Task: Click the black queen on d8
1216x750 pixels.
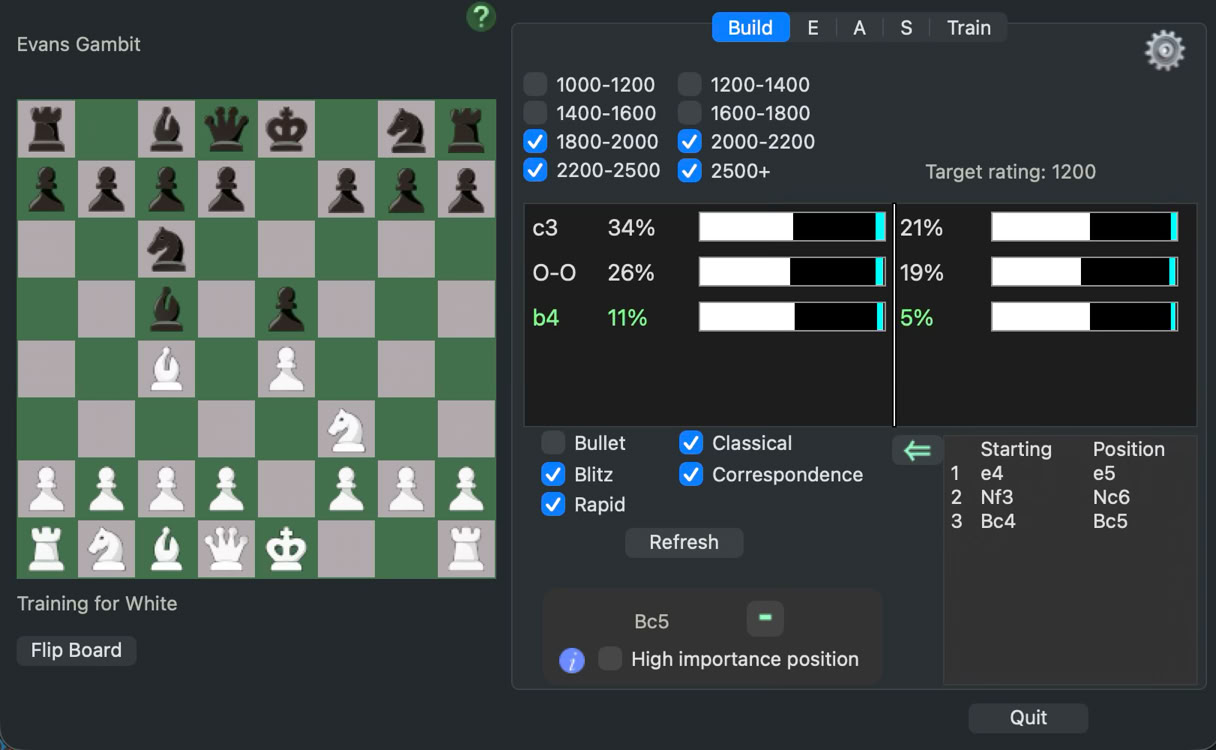Action: [x=226, y=129]
